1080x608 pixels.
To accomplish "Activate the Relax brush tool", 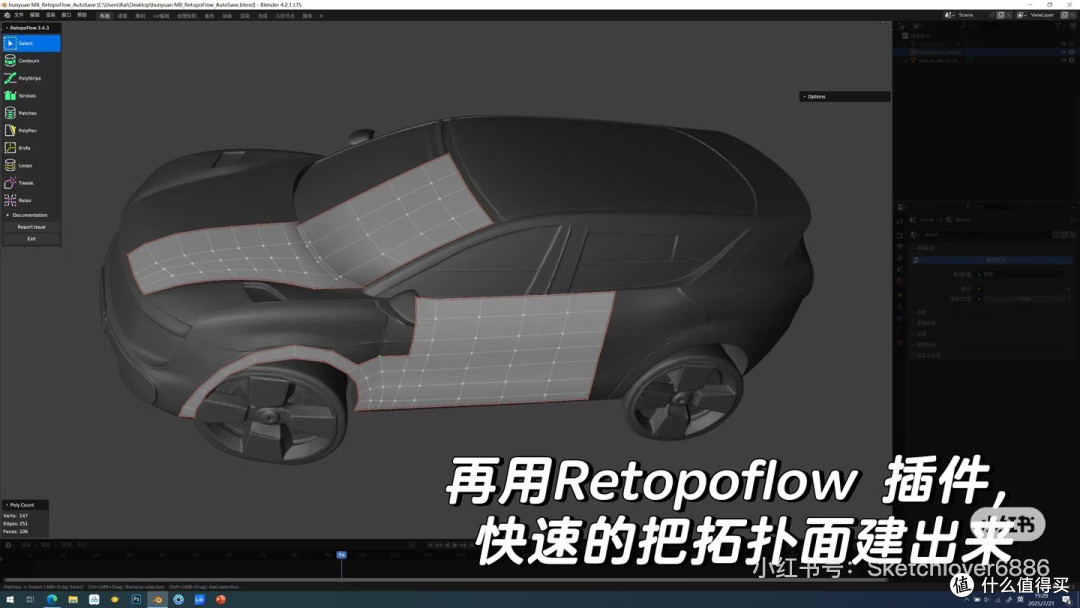I will 32,200.
